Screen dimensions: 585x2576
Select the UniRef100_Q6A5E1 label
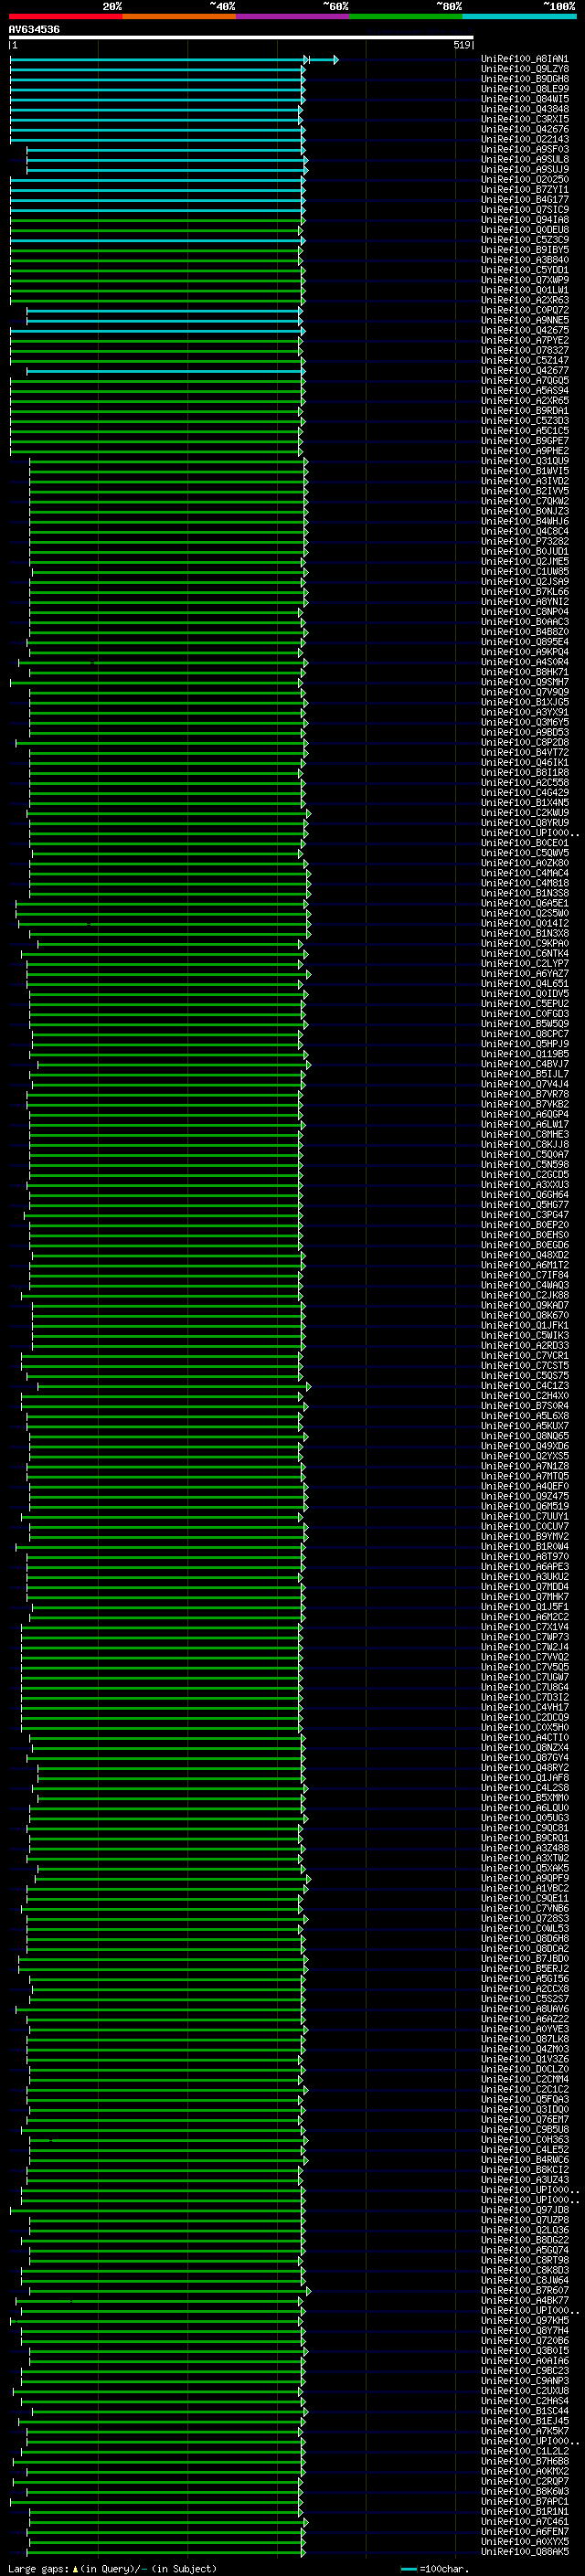click(x=525, y=903)
